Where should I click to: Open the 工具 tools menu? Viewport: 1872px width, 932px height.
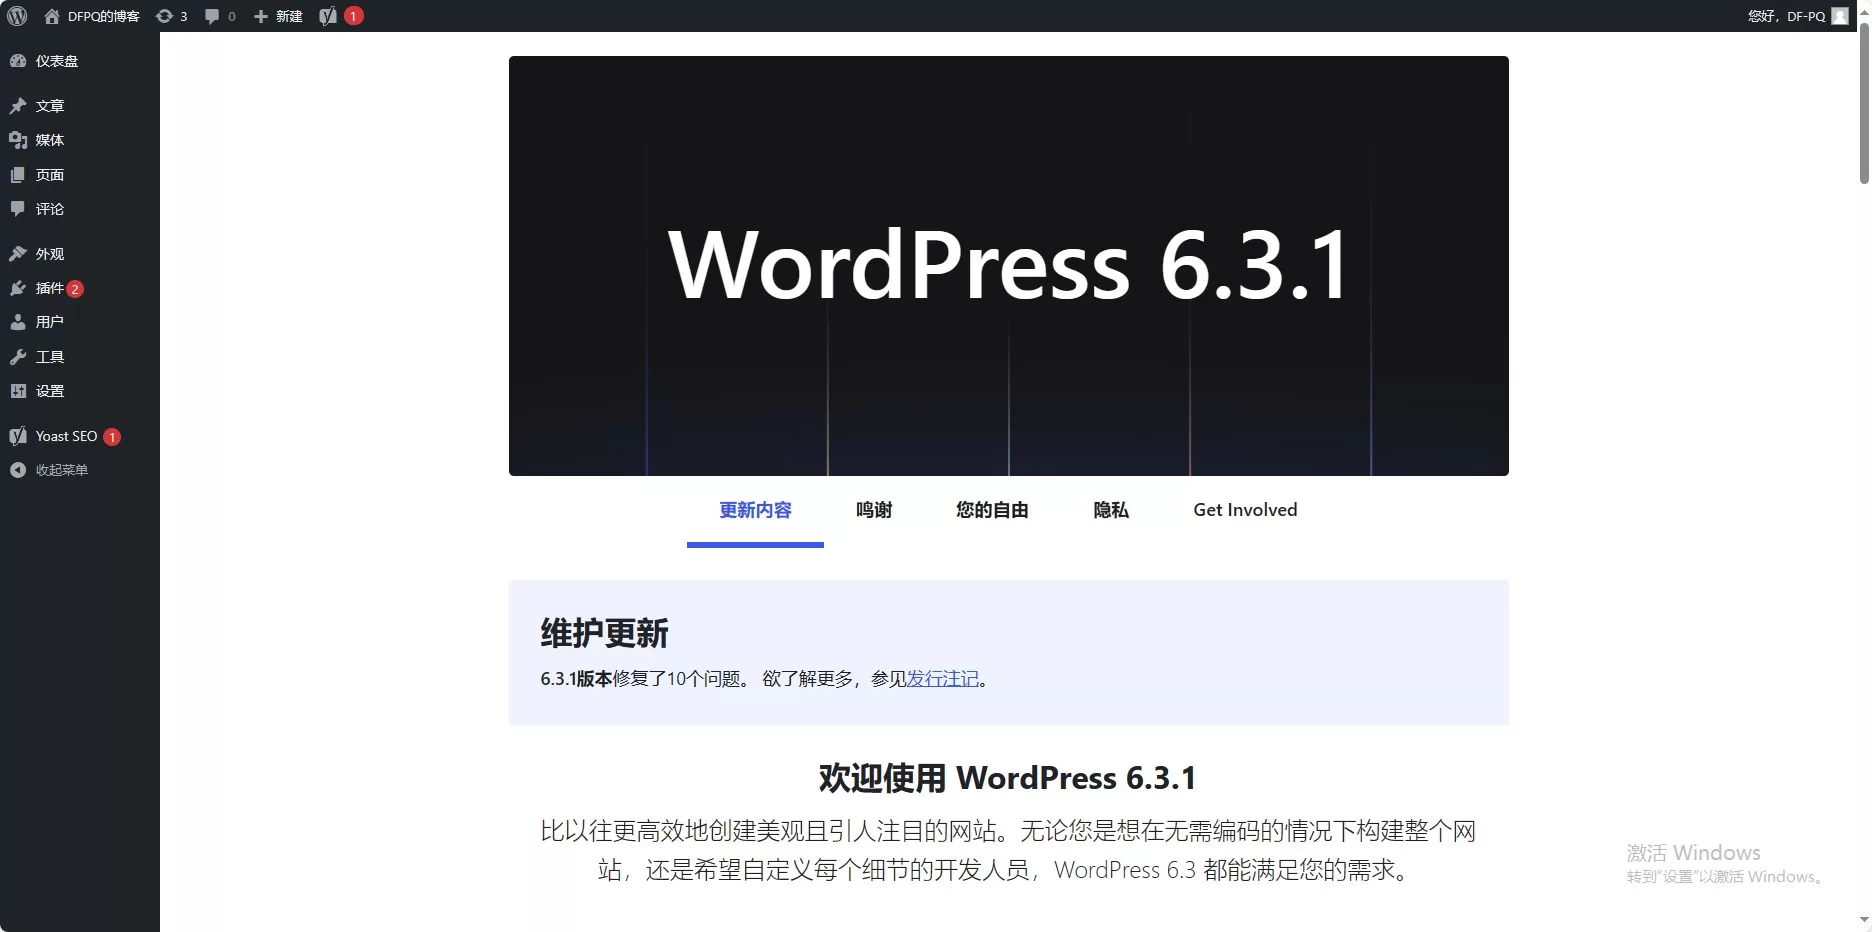[x=49, y=357]
